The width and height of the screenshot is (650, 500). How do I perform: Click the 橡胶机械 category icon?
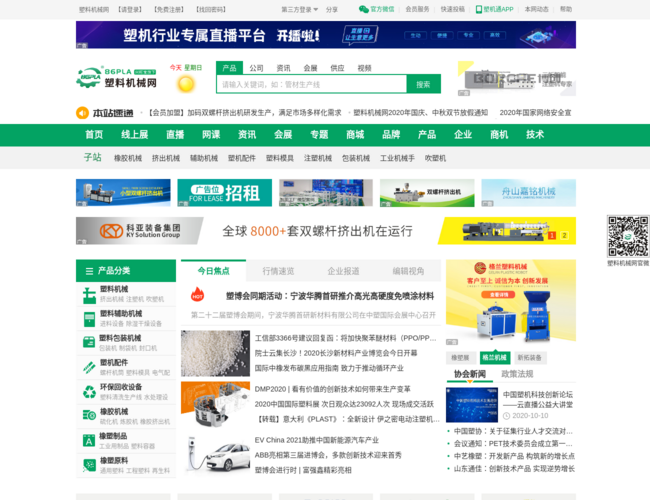point(89,415)
